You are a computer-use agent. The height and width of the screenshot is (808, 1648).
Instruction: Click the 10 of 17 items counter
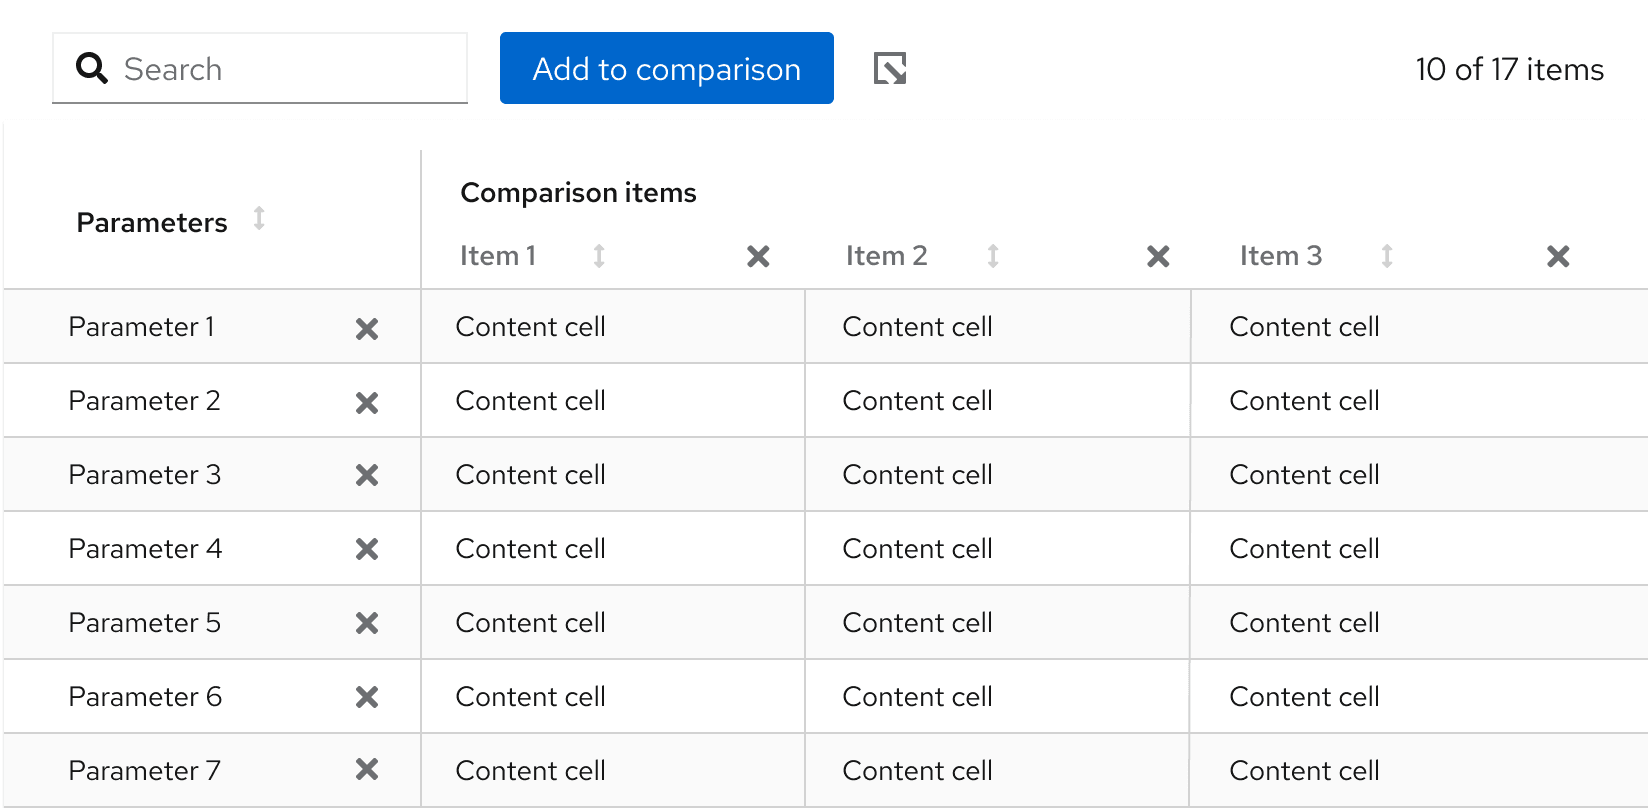tap(1509, 69)
